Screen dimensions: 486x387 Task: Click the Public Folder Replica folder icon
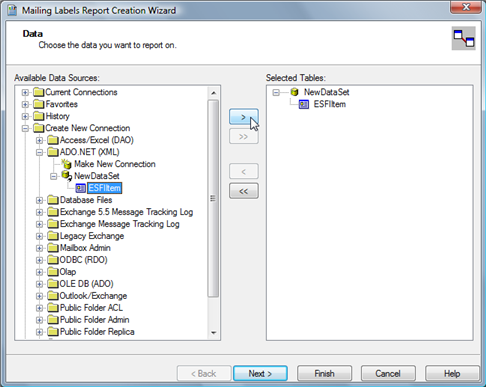click(x=53, y=332)
